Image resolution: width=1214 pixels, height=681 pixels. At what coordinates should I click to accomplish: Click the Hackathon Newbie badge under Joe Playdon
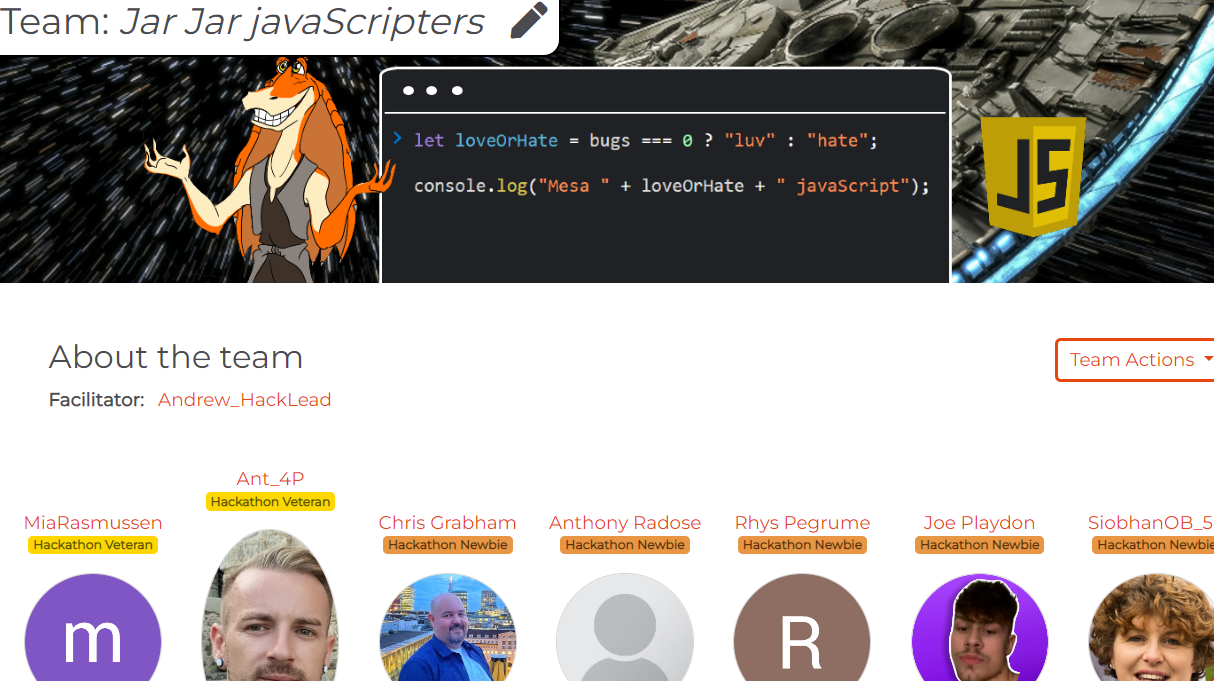click(979, 545)
